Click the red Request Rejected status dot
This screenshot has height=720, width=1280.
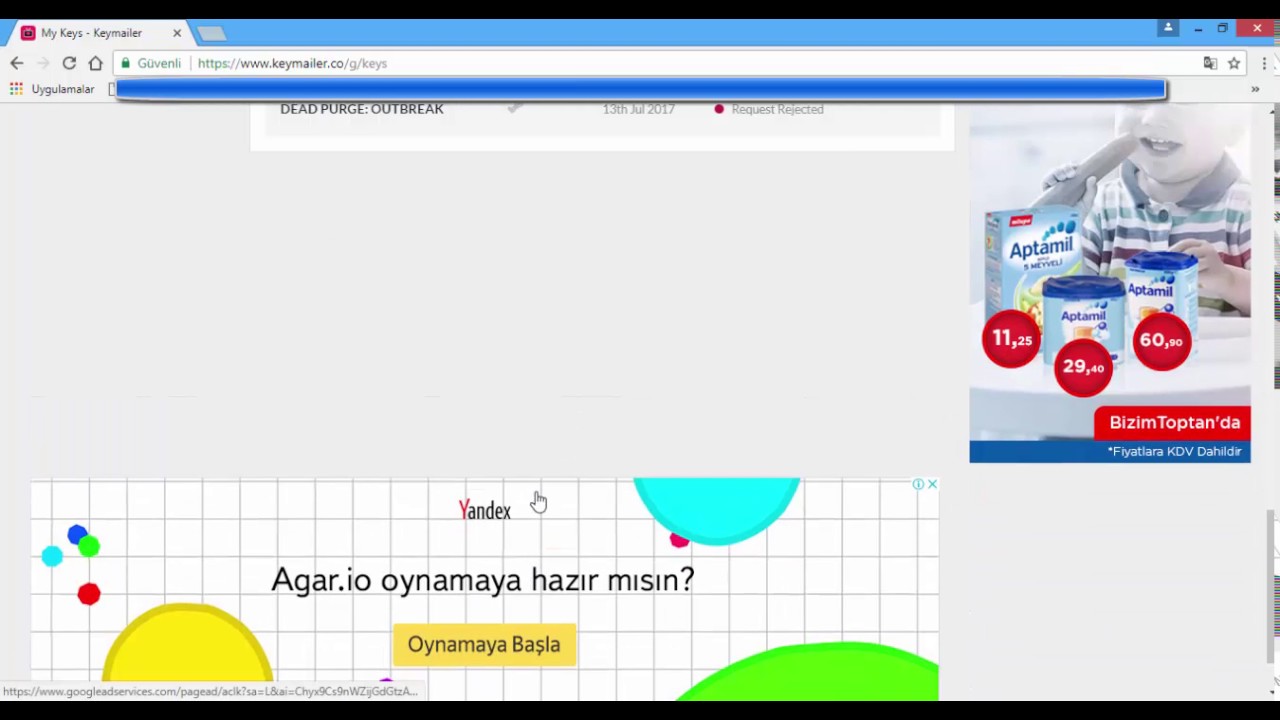[x=719, y=109]
